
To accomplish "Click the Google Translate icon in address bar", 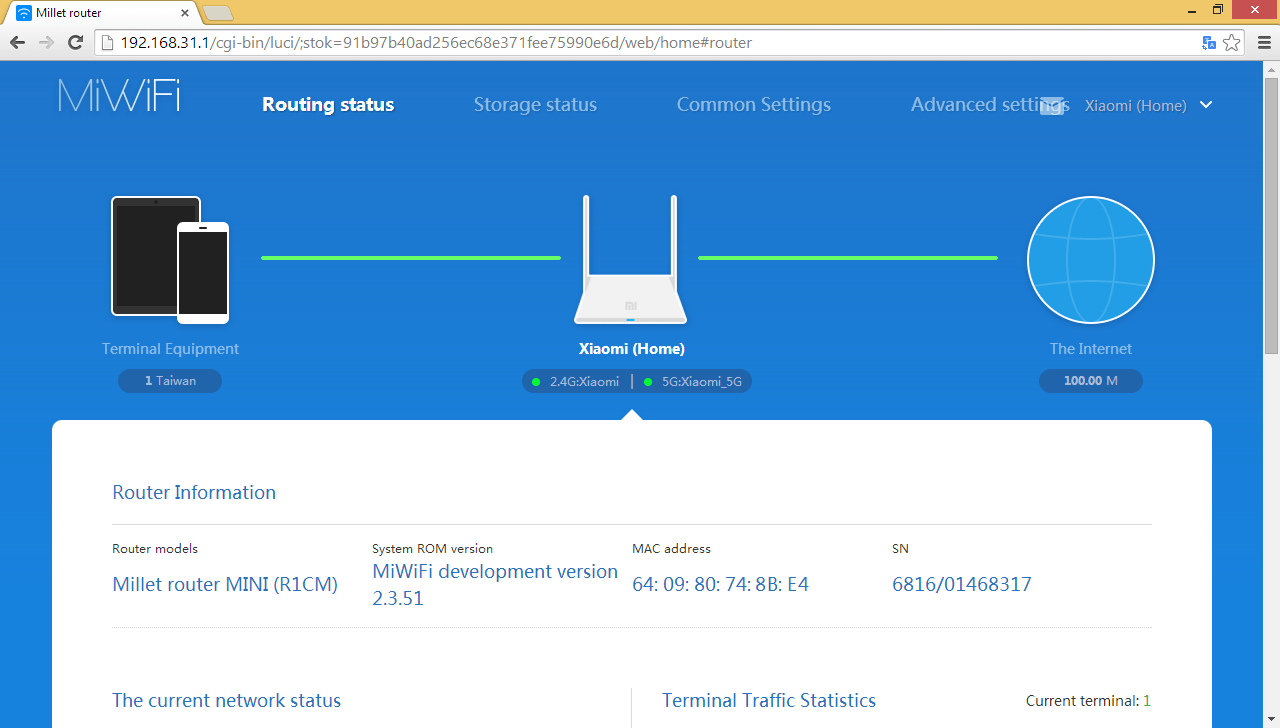I will point(1209,43).
